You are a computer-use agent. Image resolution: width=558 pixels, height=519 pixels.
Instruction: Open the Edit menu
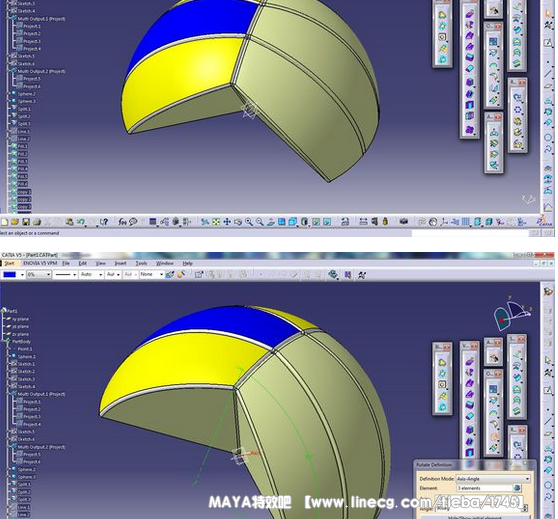(83, 263)
